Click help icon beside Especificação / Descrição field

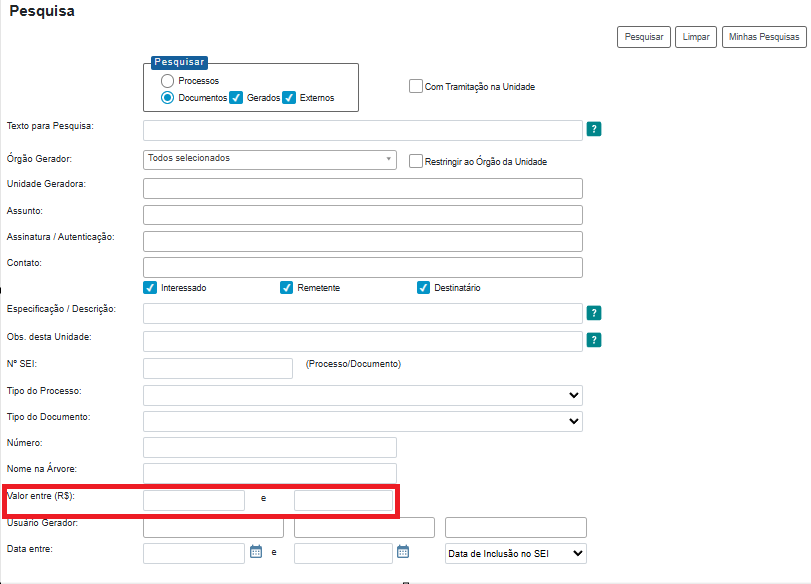coord(594,313)
